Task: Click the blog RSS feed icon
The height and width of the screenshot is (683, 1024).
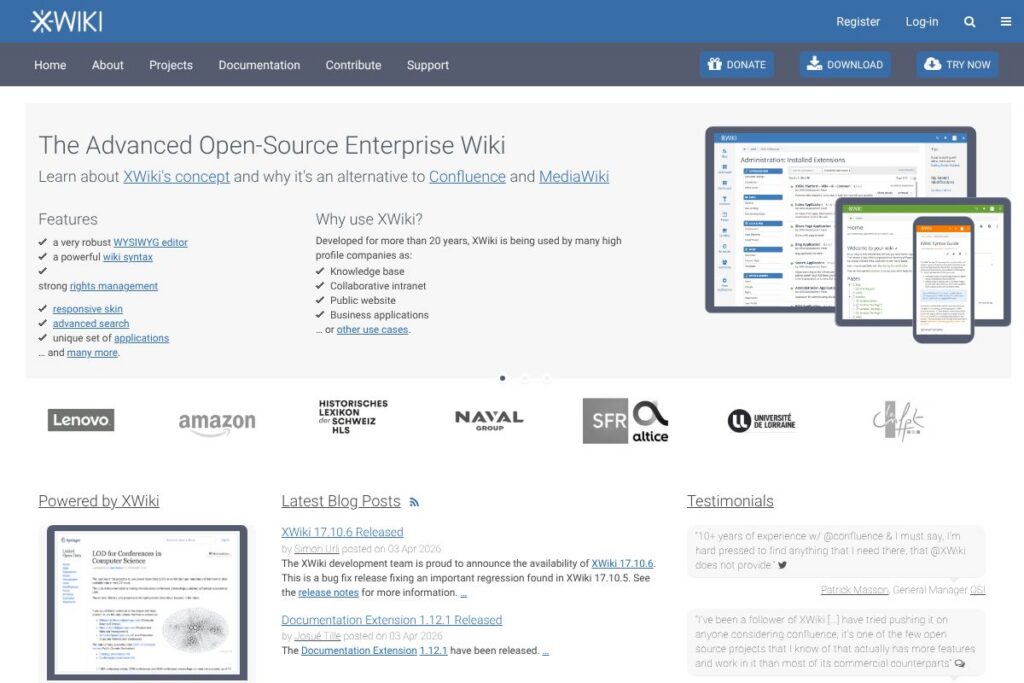Action: (x=414, y=502)
